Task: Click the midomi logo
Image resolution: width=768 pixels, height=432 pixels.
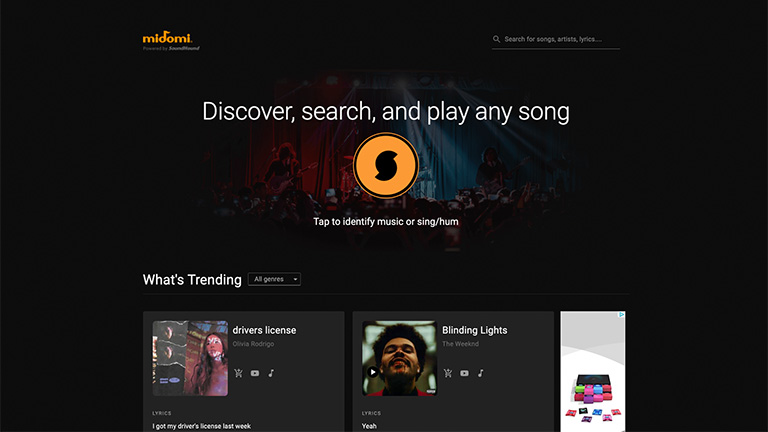Action: [166, 38]
